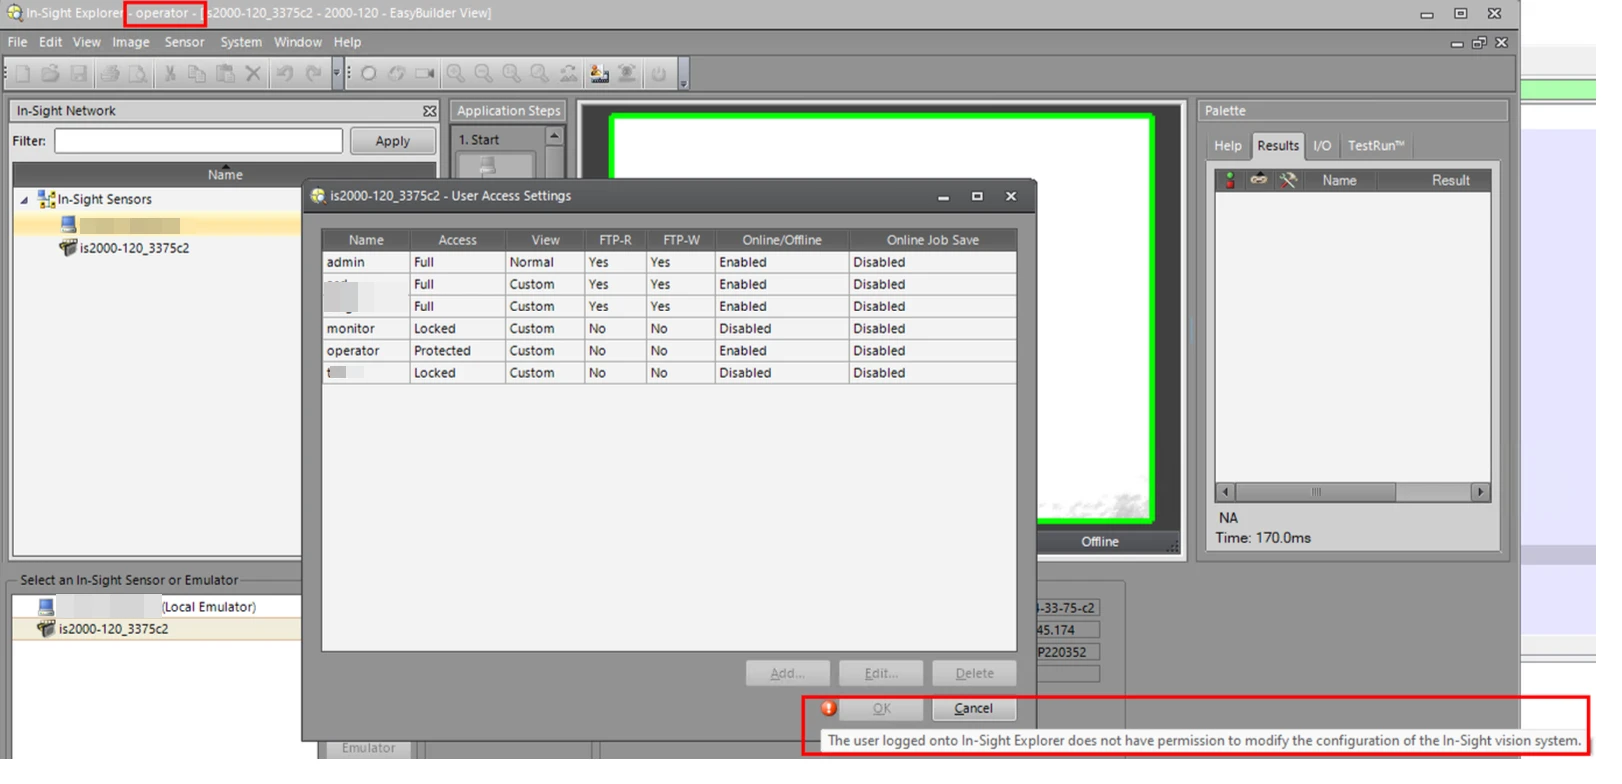
Task: Click the Print toolbar icon
Action: [x=110, y=74]
